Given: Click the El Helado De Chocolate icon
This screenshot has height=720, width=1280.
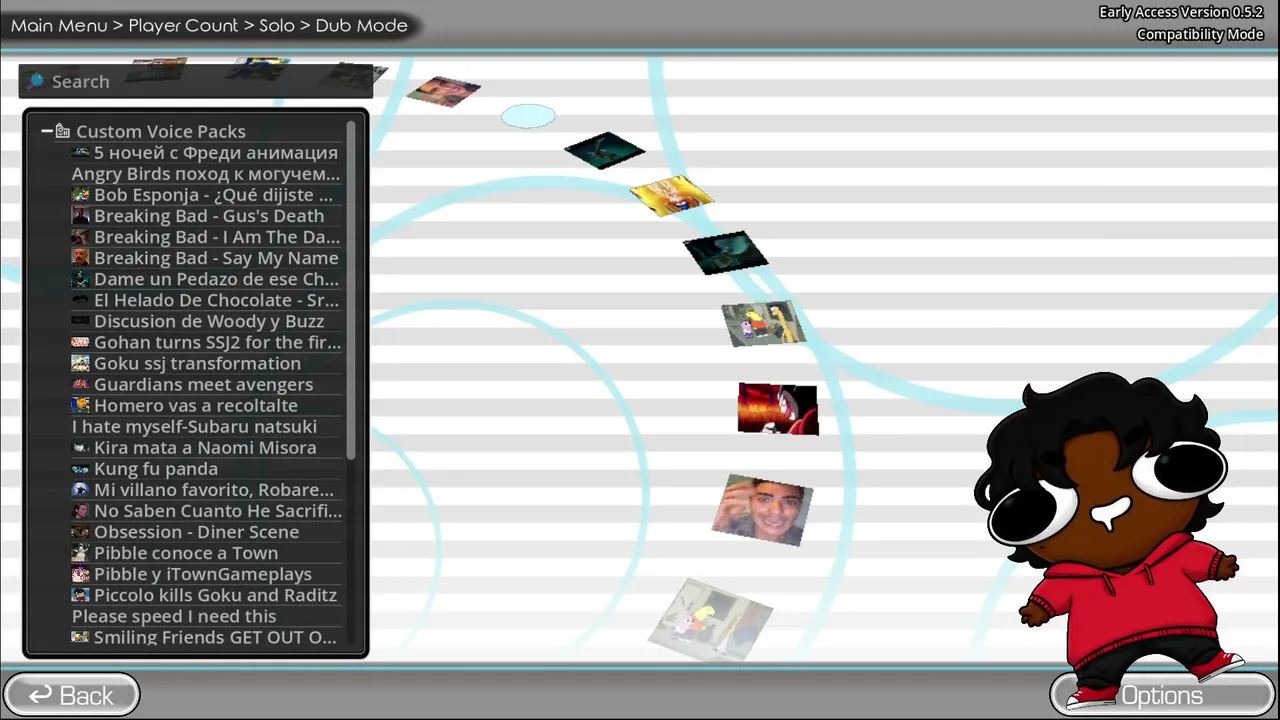Looking at the screenshot, I should tap(81, 300).
